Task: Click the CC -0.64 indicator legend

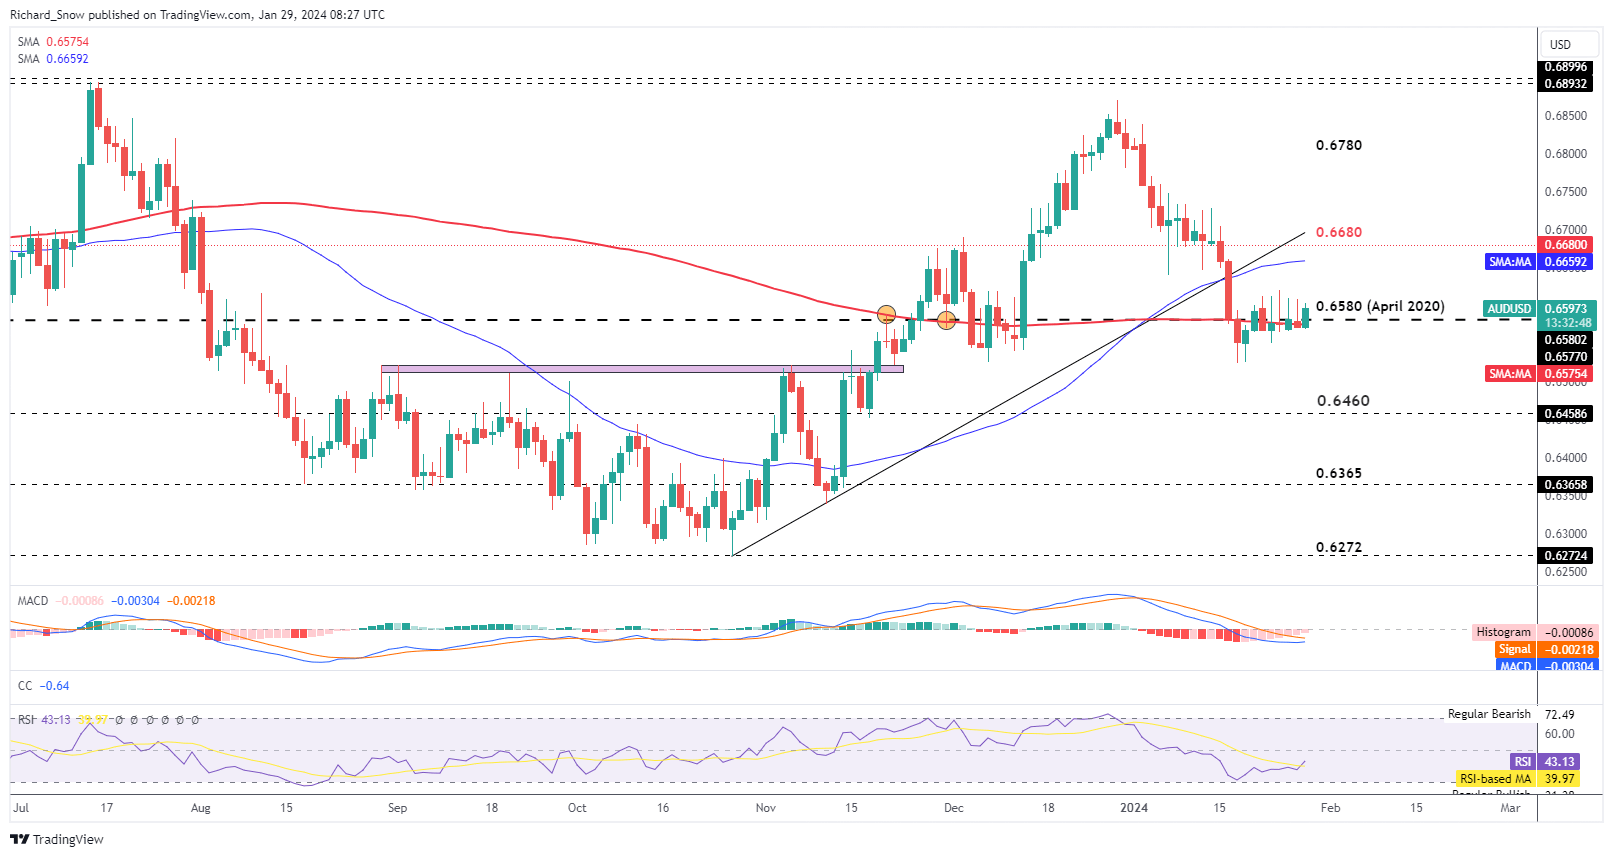Action: pos(43,686)
